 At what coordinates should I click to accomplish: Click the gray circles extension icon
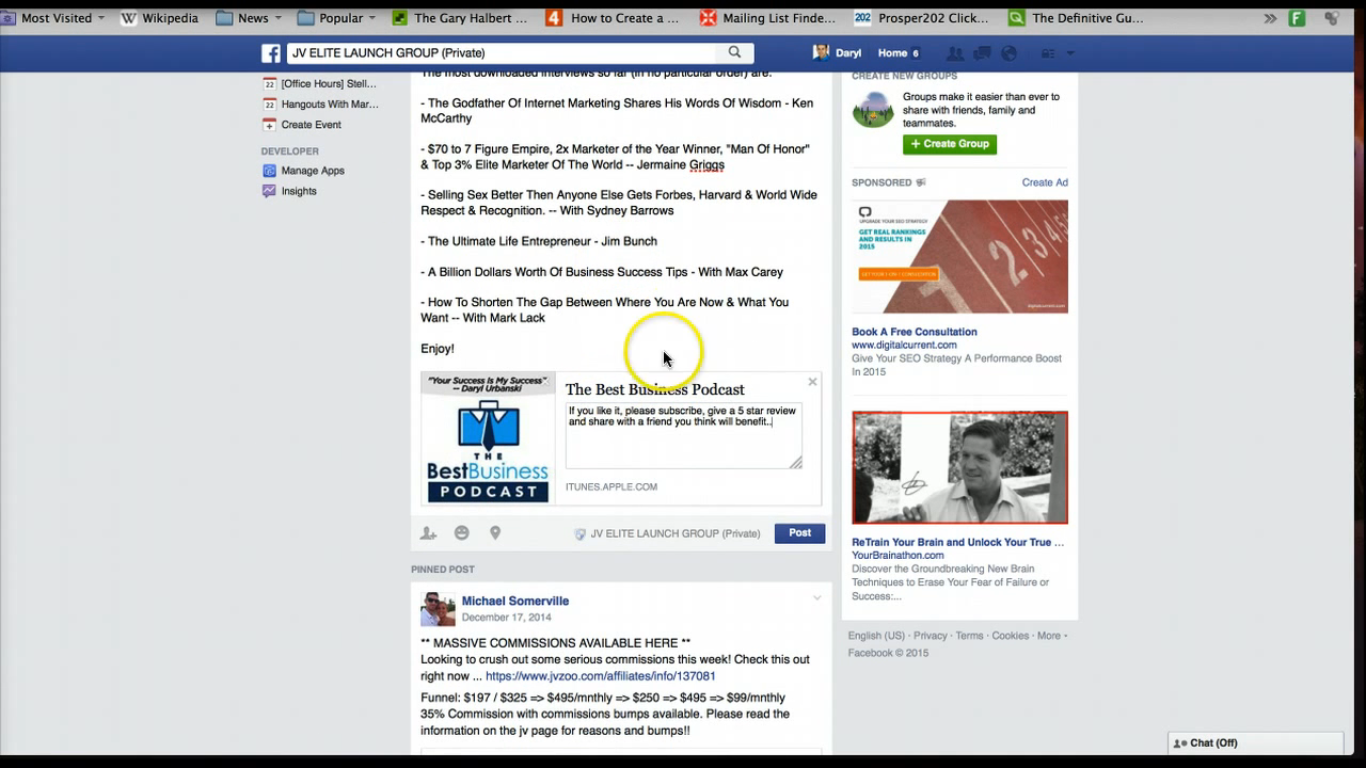pyautogui.click(x=1332, y=18)
